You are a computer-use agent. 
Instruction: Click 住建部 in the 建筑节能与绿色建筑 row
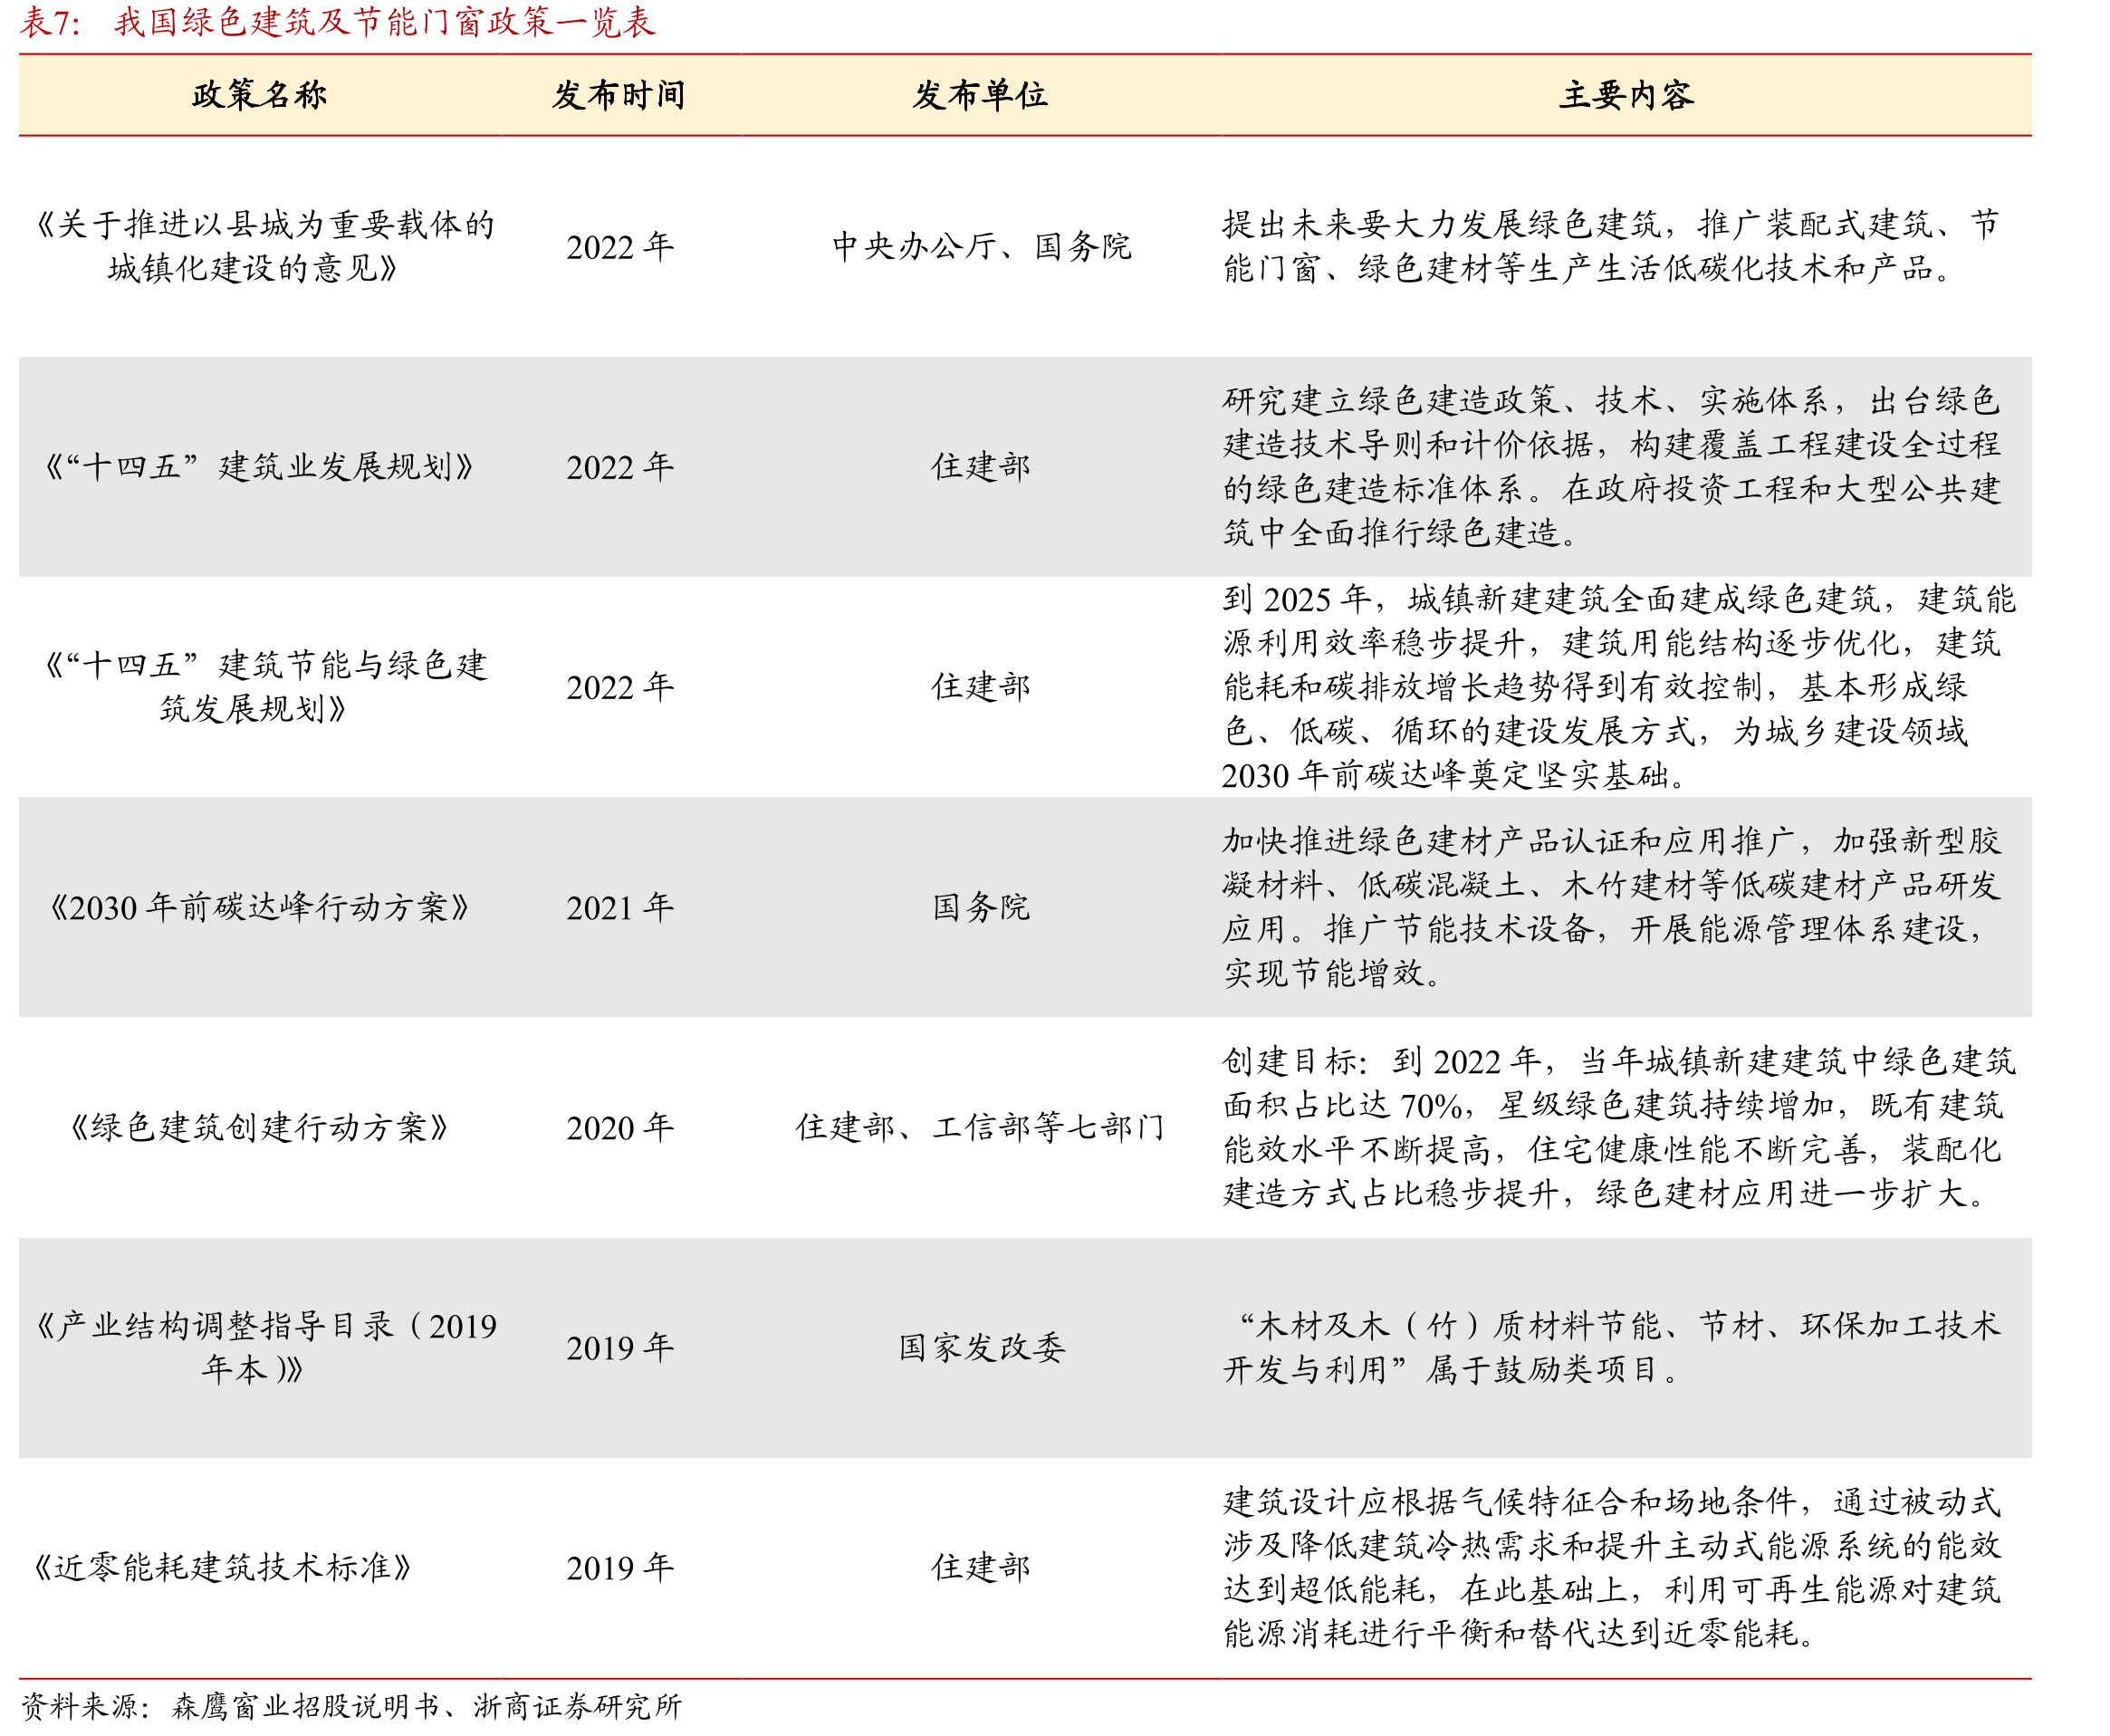(x=981, y=686)
